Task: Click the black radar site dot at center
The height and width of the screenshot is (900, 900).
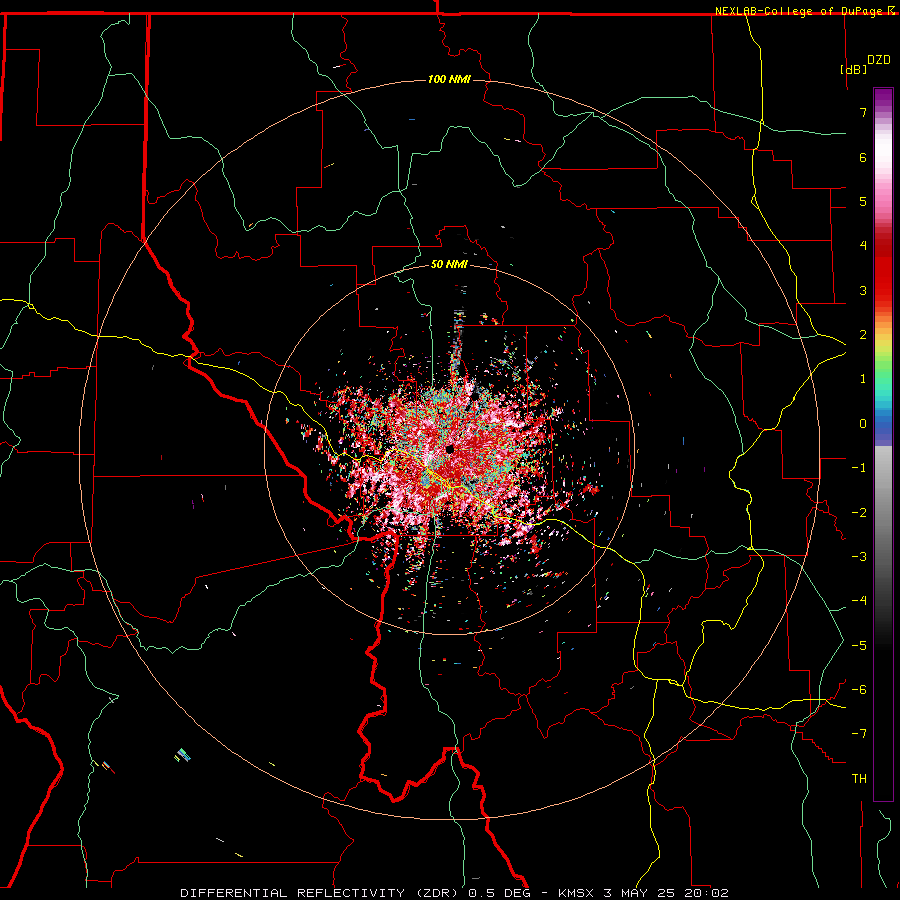Action: click(x=449, y=449)
